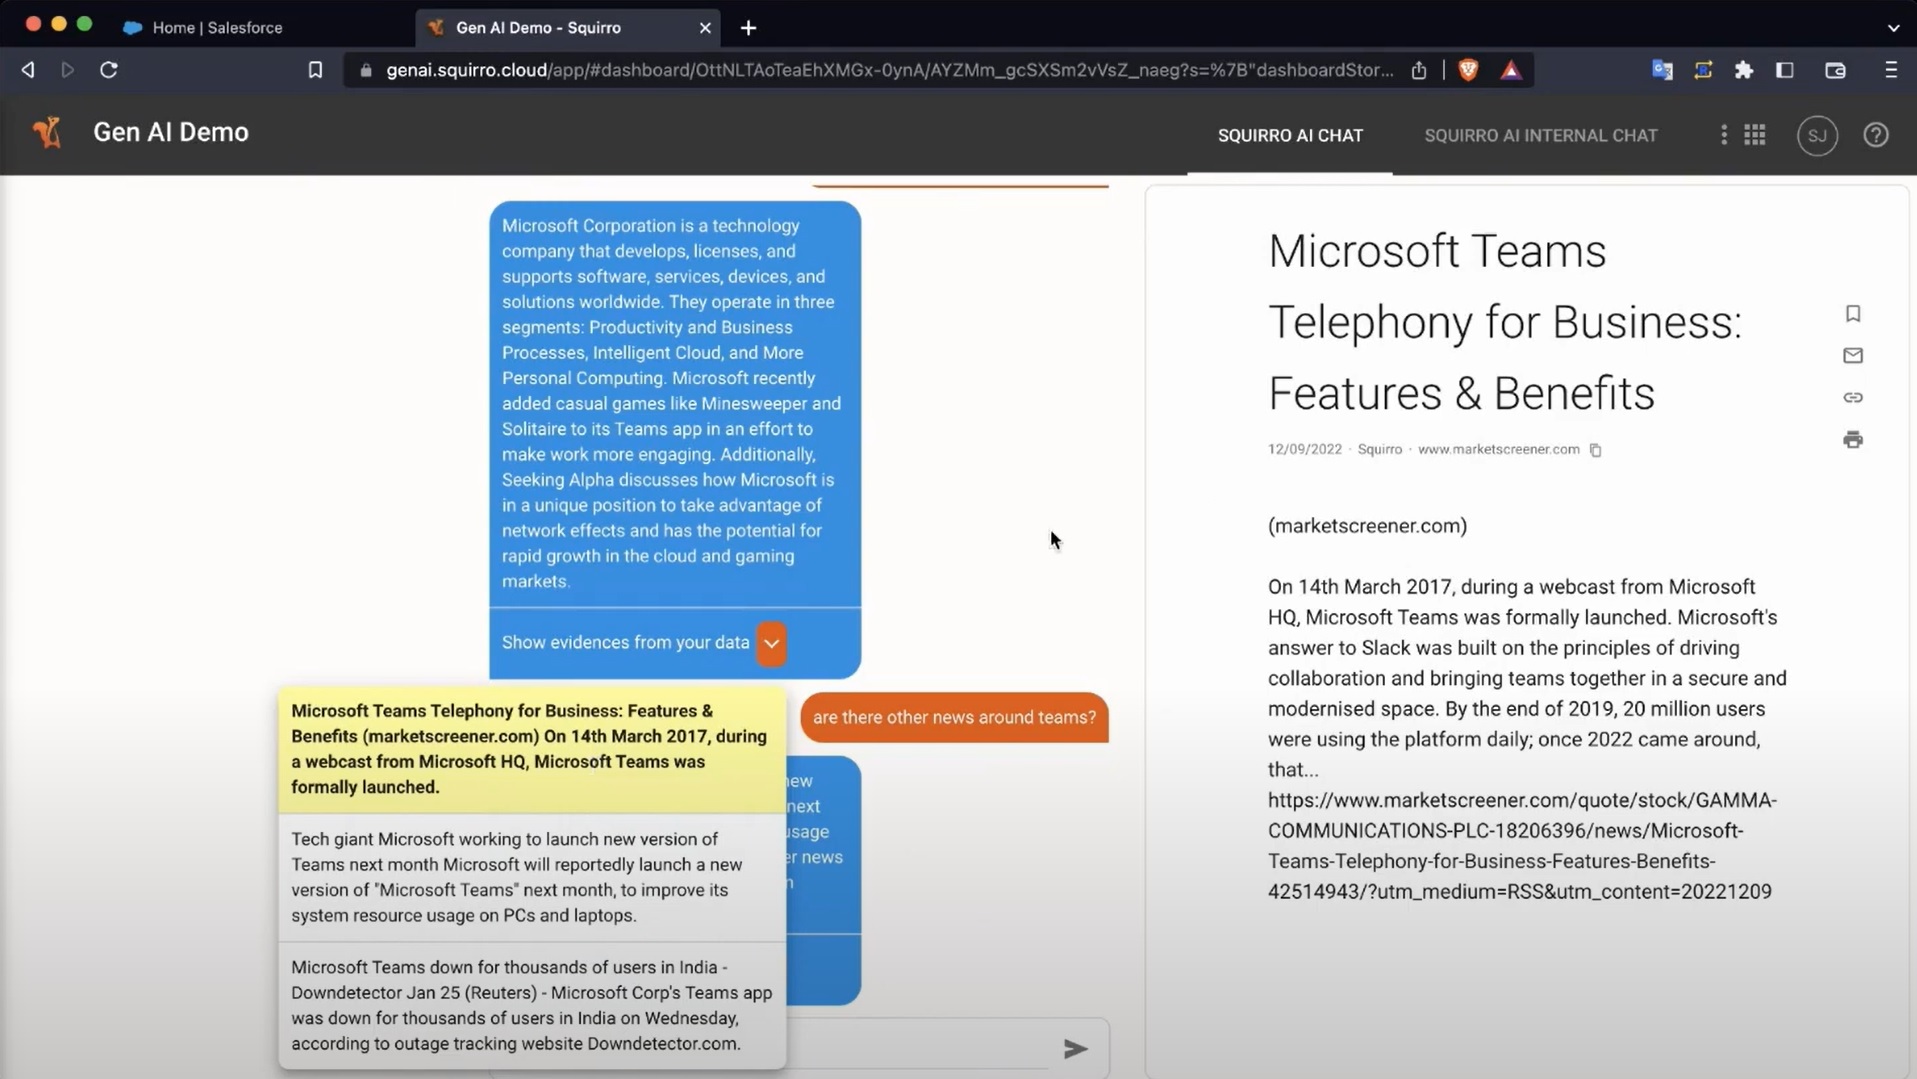Open the SJ user profile avatar
Viewport: 1917px width, 1079px height.
coord(1817,135)
